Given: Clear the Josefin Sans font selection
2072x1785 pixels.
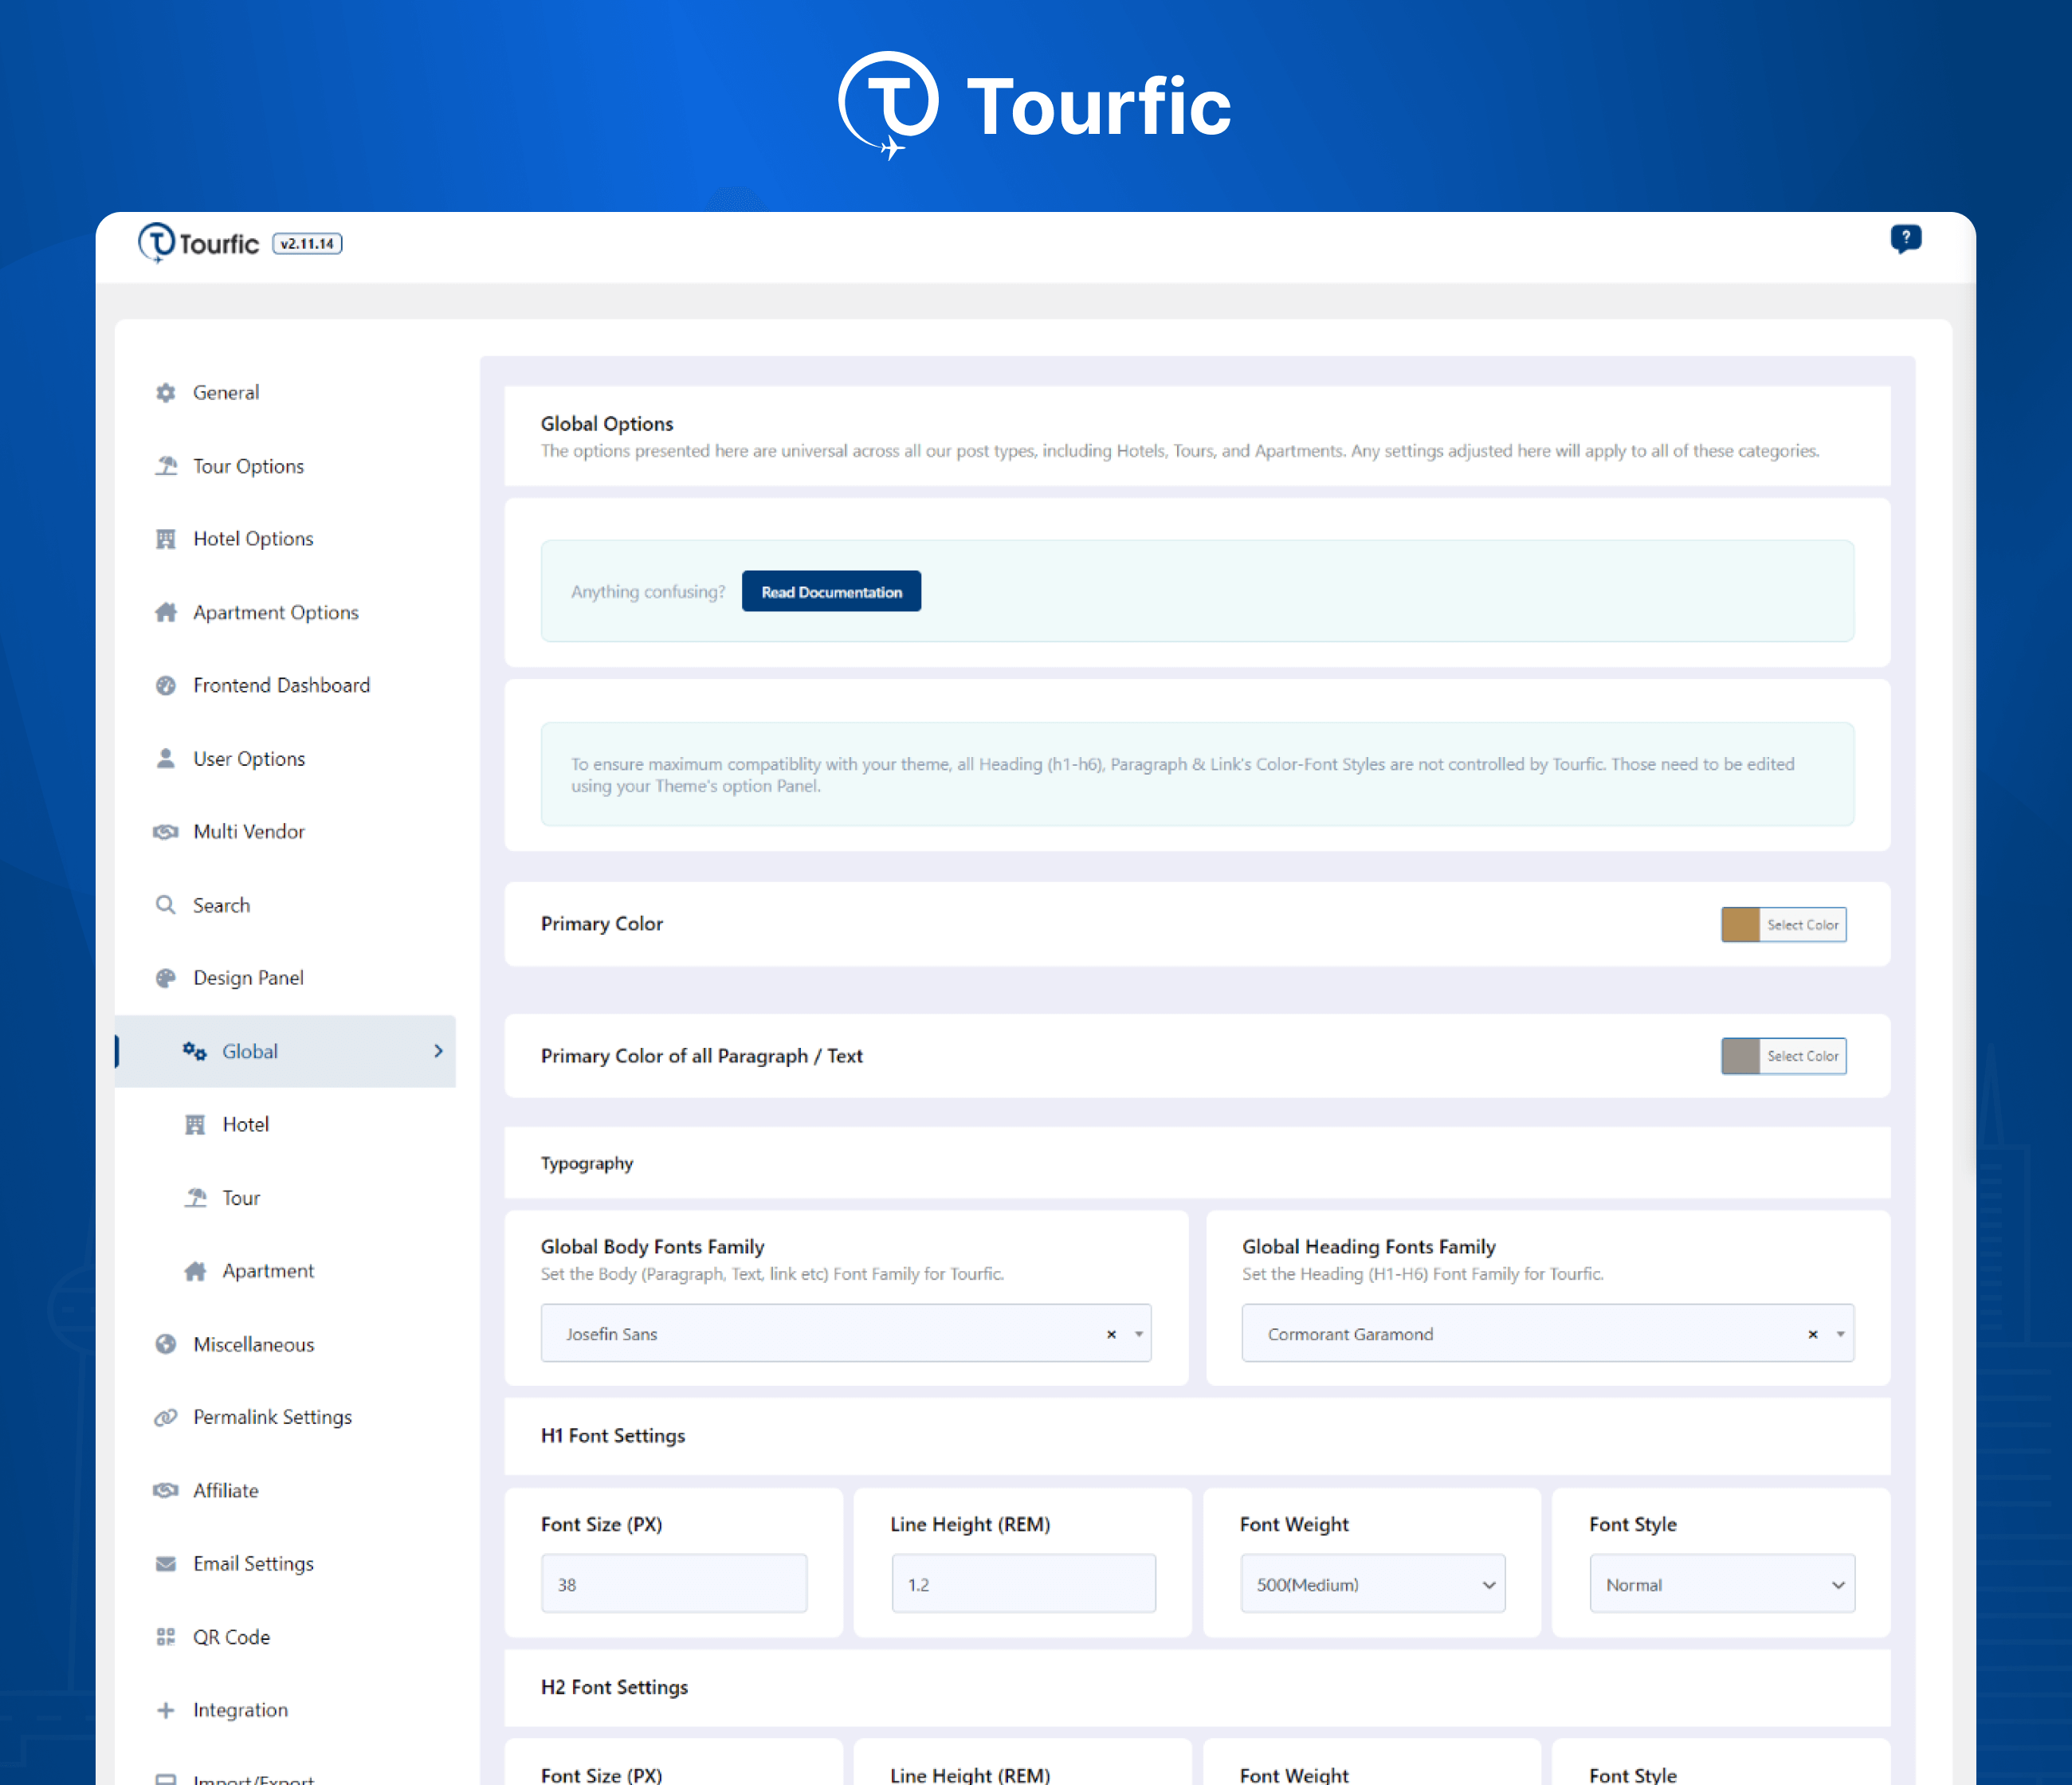Looking at the screenshot, I should (x=1111, y=1334).
